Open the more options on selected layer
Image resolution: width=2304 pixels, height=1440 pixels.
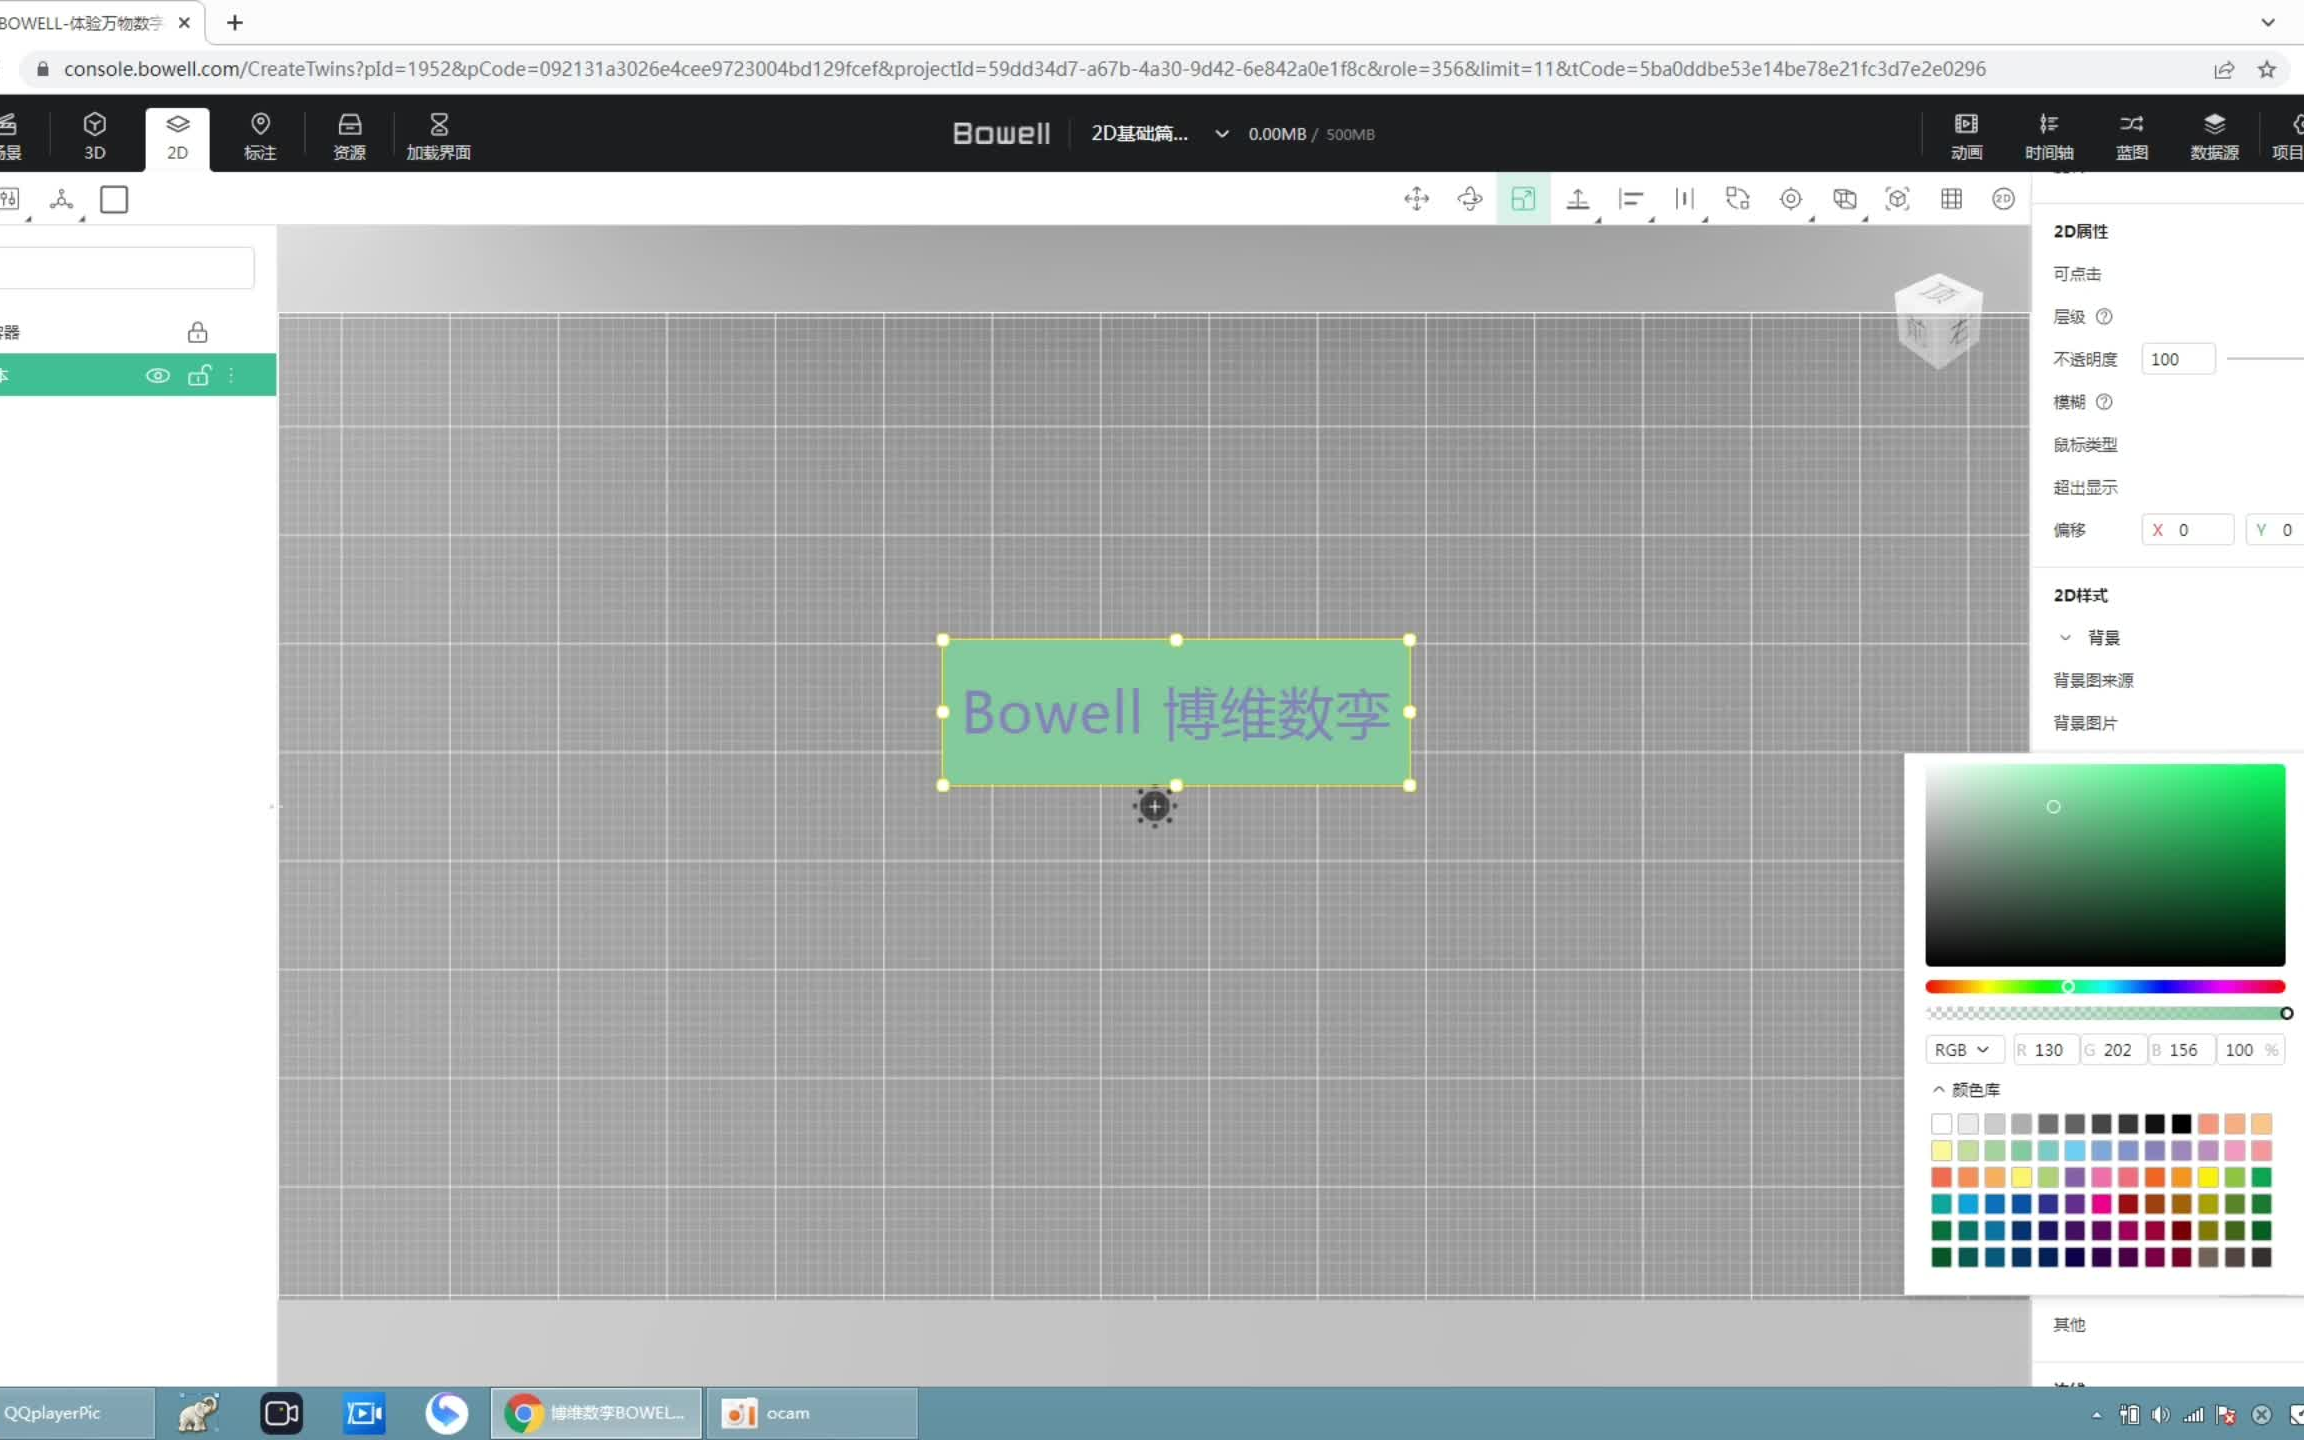coord(231,376)
